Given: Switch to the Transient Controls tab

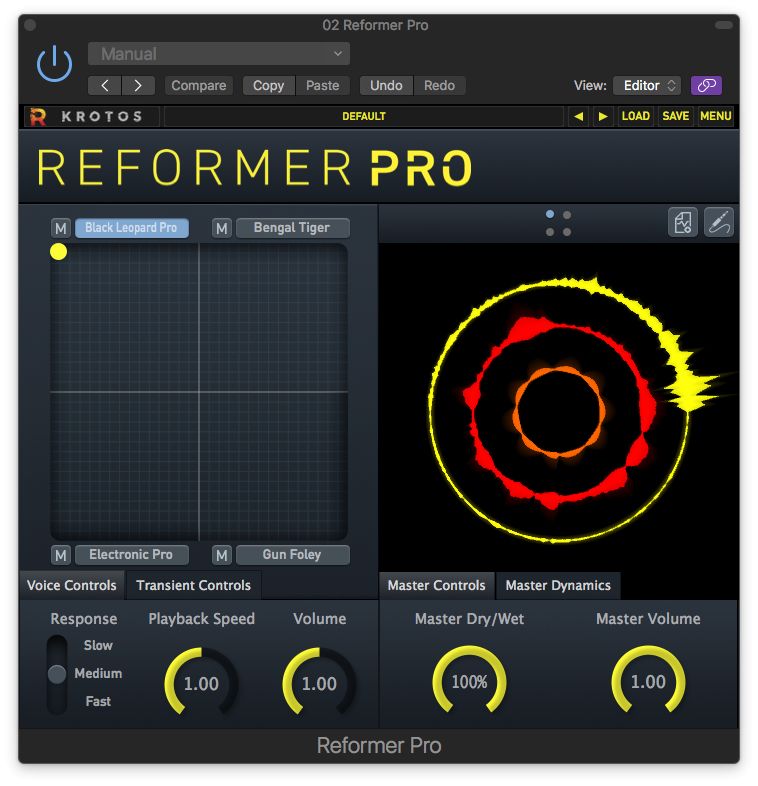Looking at the screenshot, I should coord(194,585).
